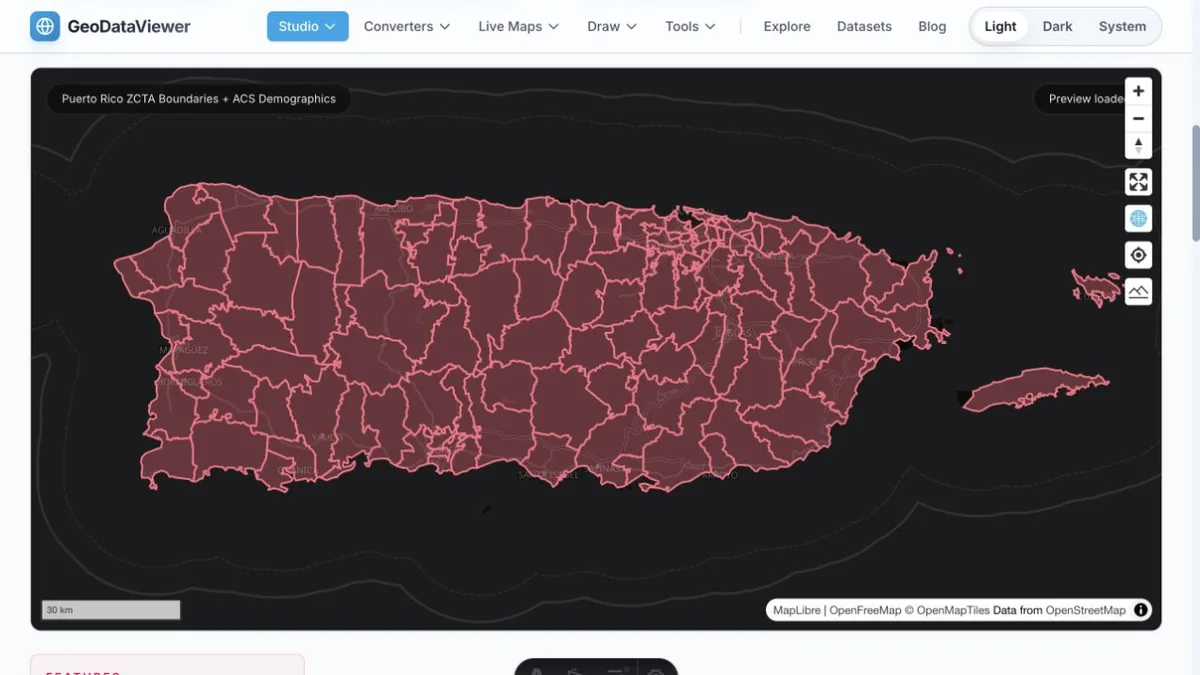Choose the System theme option
Viewport: 1200px width, 675px height.
1122,26
